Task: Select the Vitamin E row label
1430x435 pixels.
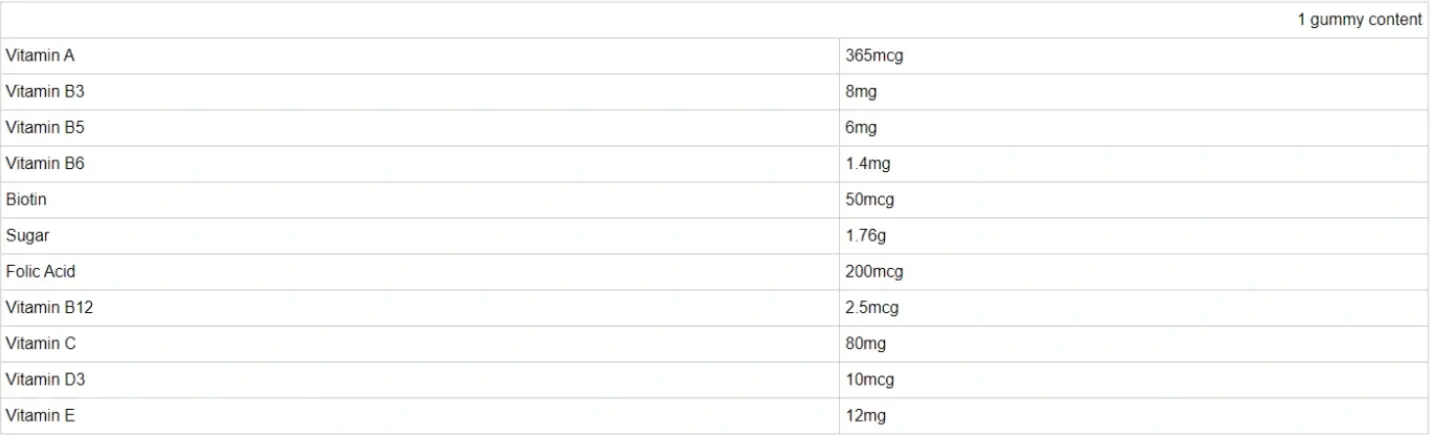Action: 40,416
